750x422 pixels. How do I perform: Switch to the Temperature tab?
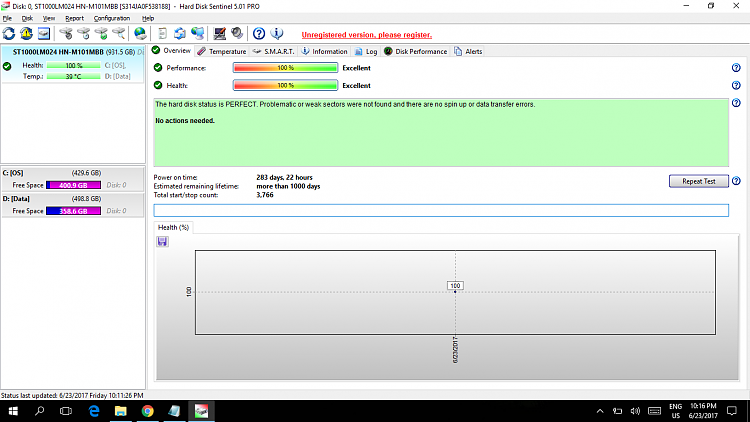[x=222, y=51]
